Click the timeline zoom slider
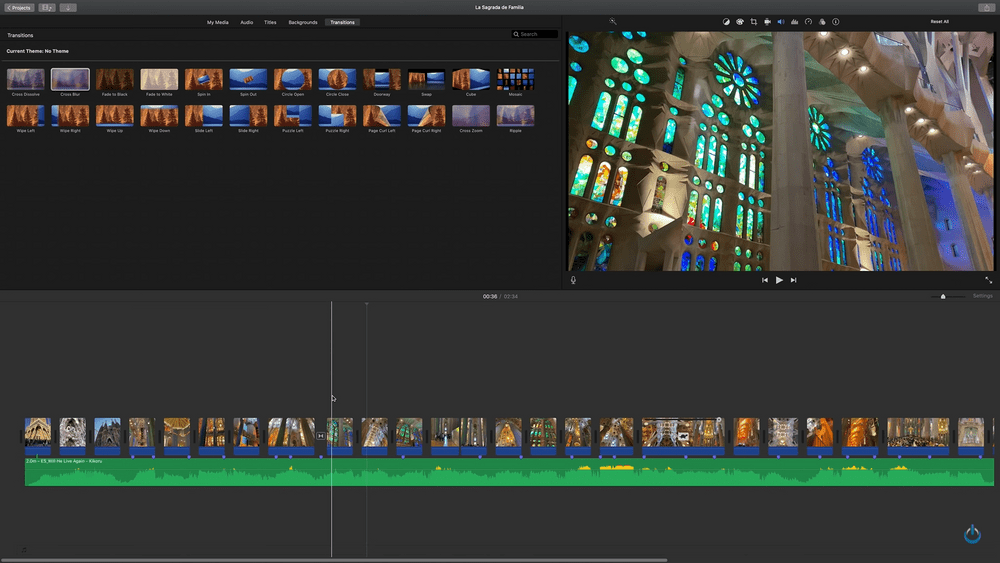The width and height of the screenshot is (1000, 563). tap(943, 296)
